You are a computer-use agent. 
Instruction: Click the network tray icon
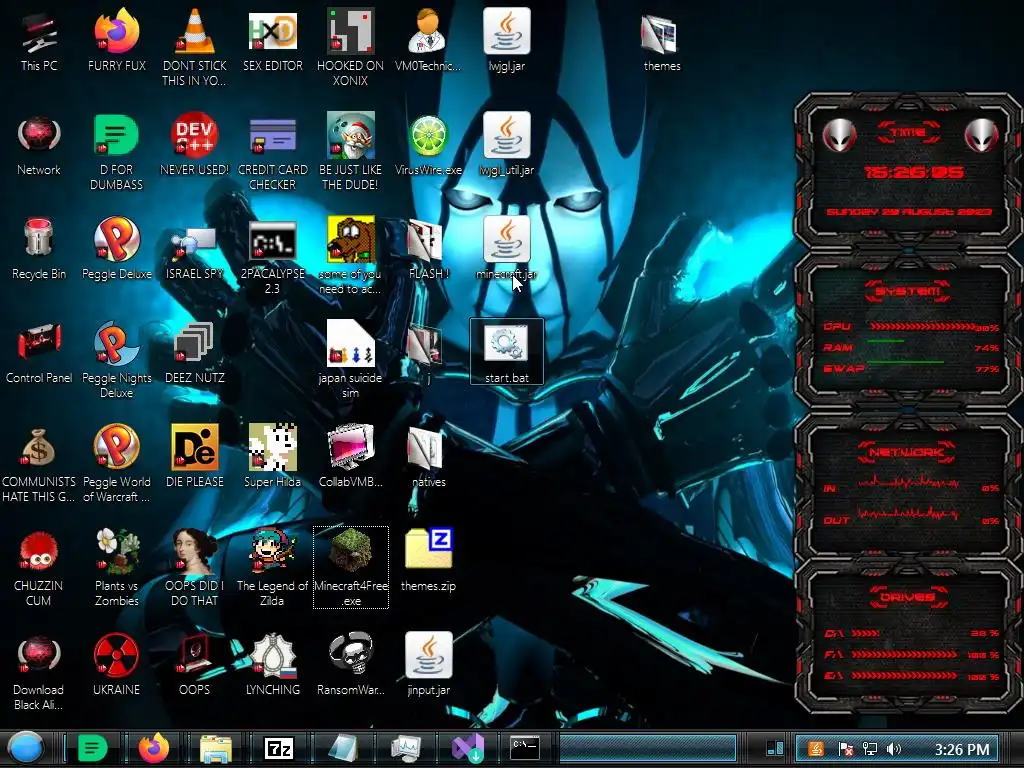pos(870,749)
